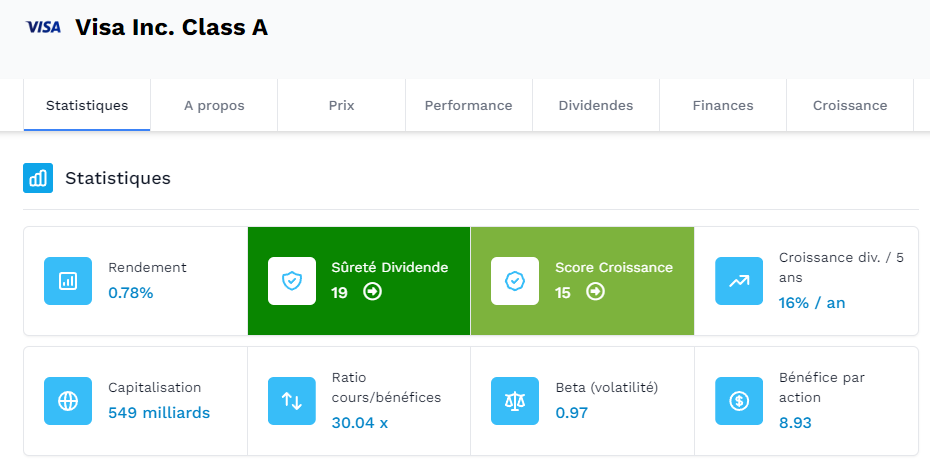Screen dimensions: 930x472
Task: Click the Croissance div. trending arrow icon
Action: coord(739,281)
